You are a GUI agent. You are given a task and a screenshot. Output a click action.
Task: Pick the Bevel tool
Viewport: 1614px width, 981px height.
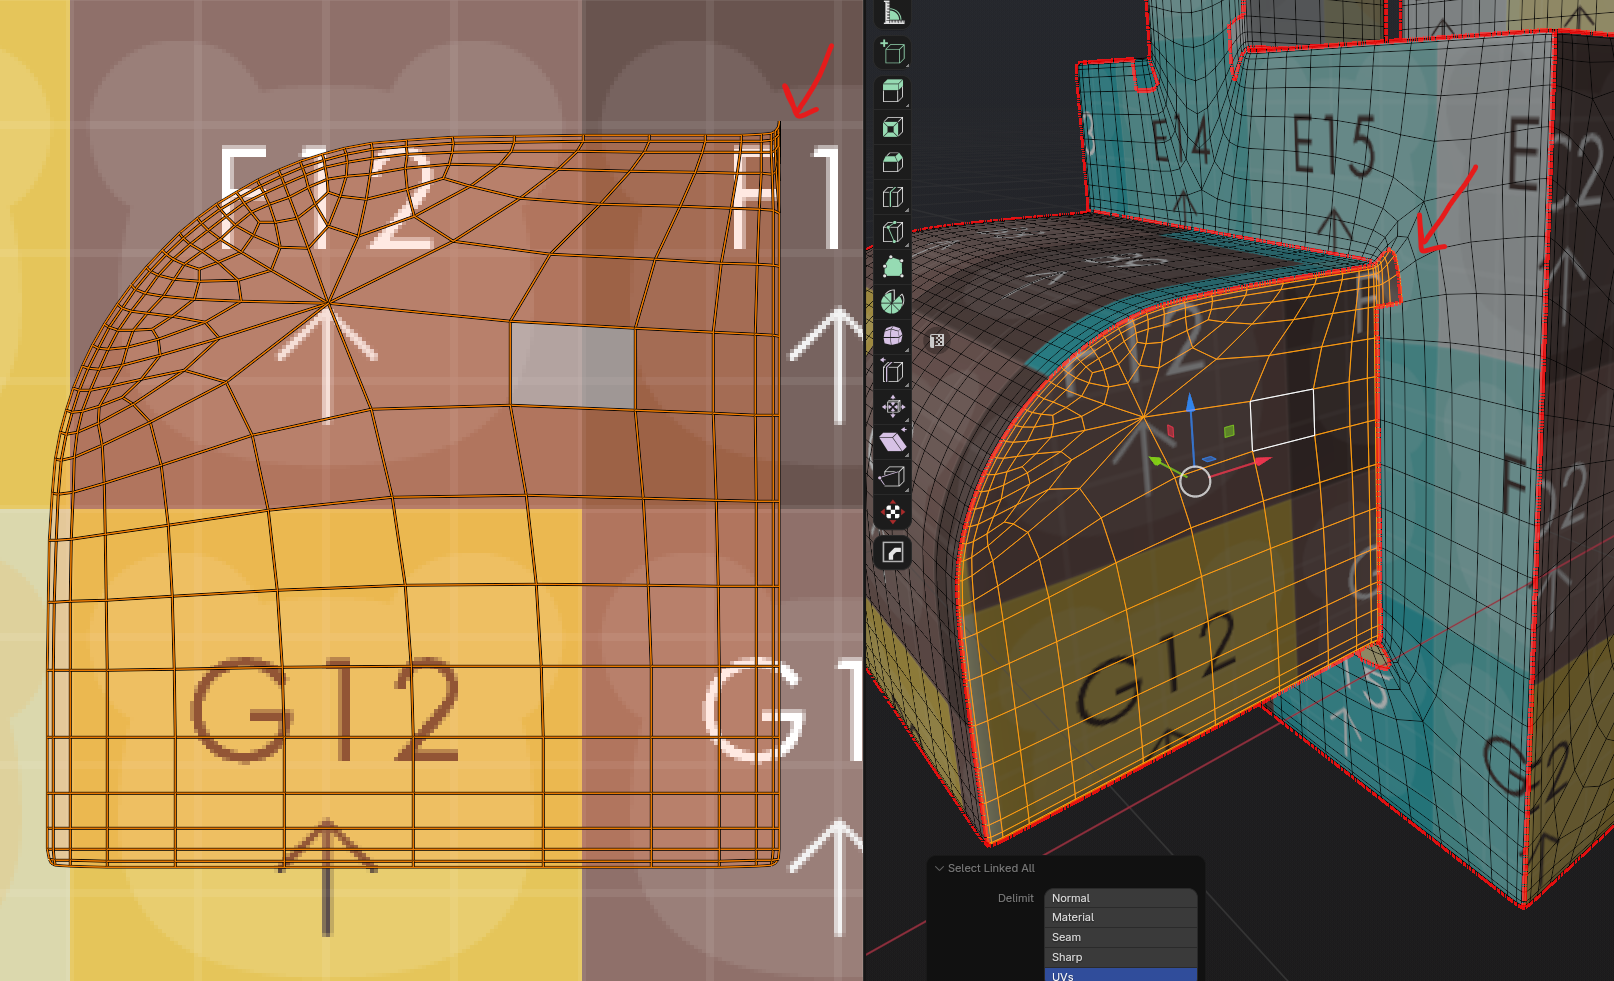click(x=893, y=162)
